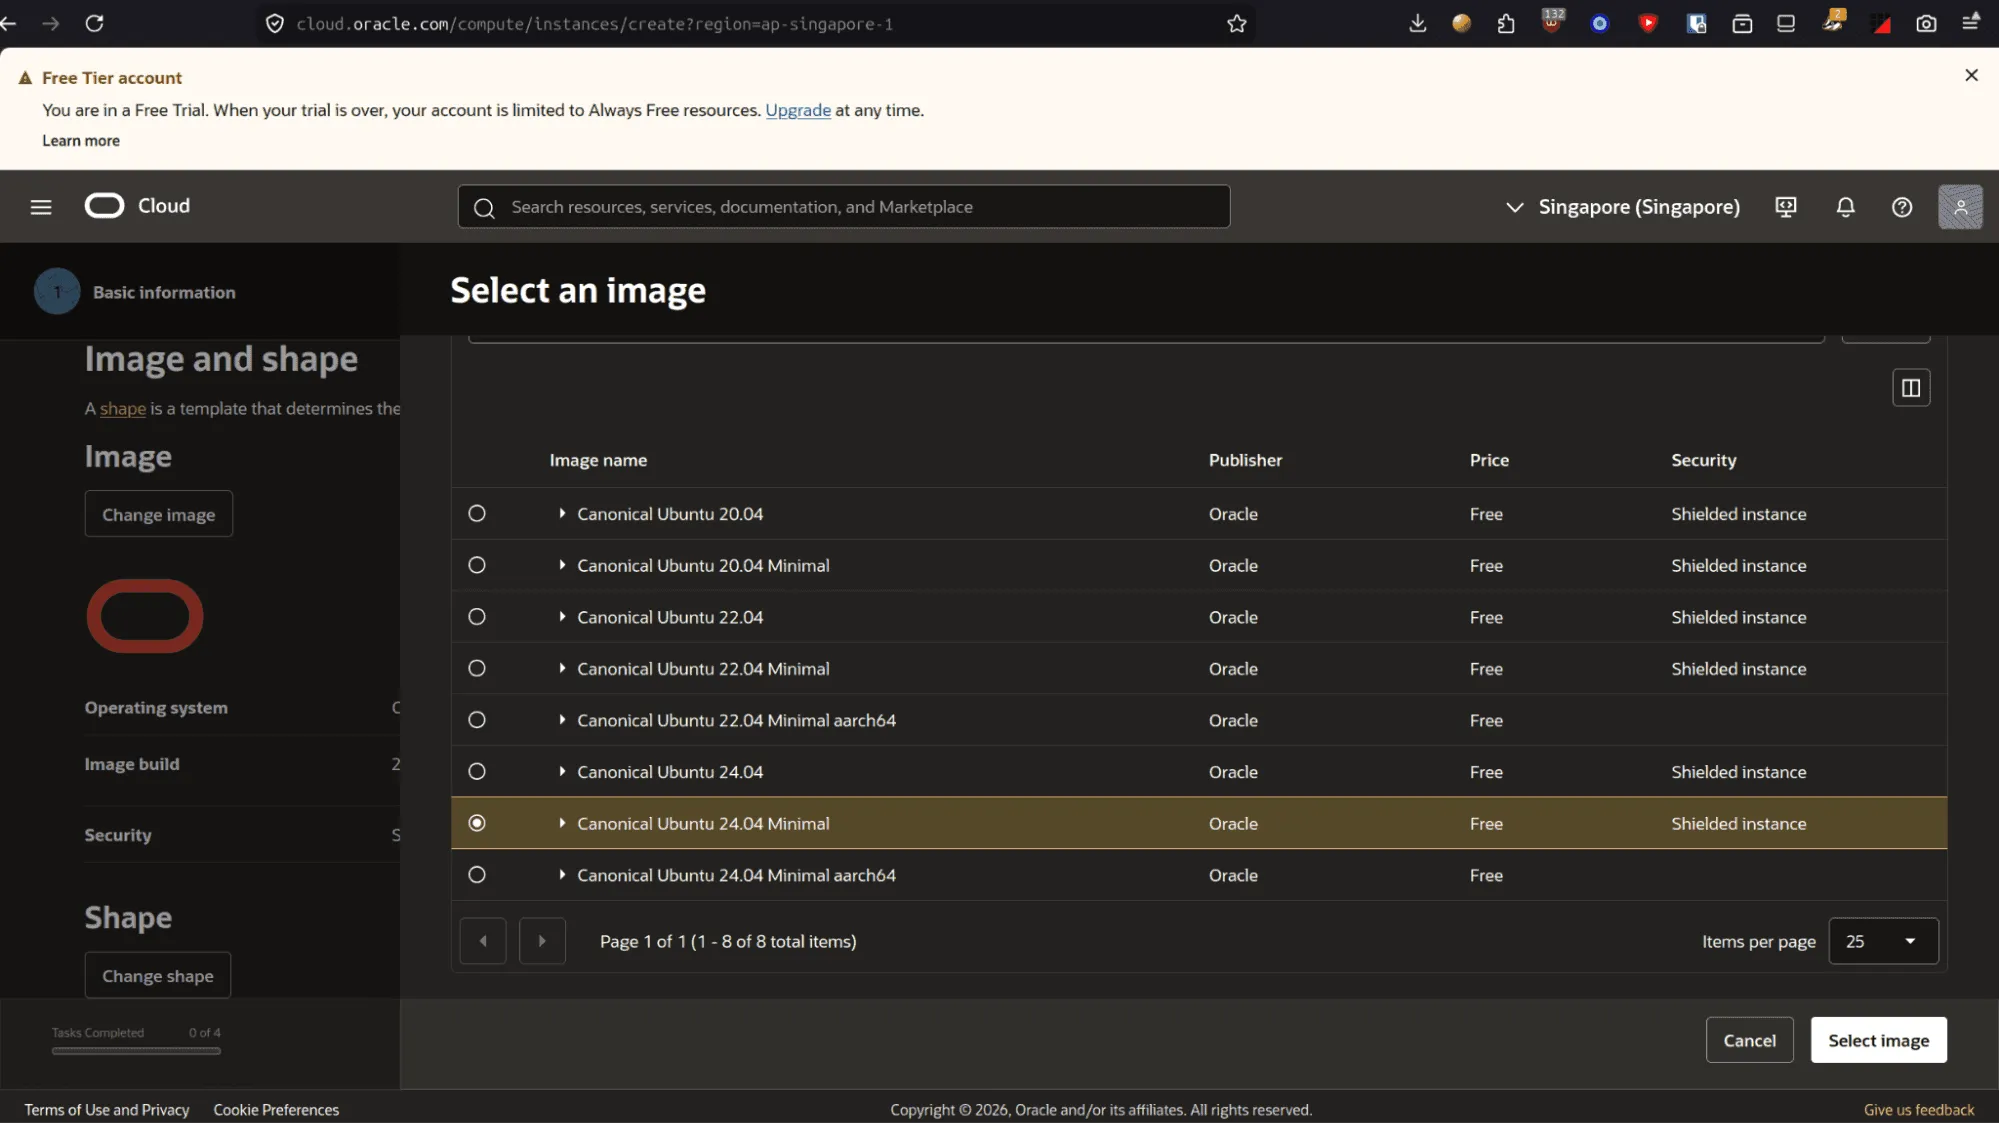Expand the Ubuntu 24.04 Minimal aarch64 row
The image size is (1999, 1124).
[562, 875]
